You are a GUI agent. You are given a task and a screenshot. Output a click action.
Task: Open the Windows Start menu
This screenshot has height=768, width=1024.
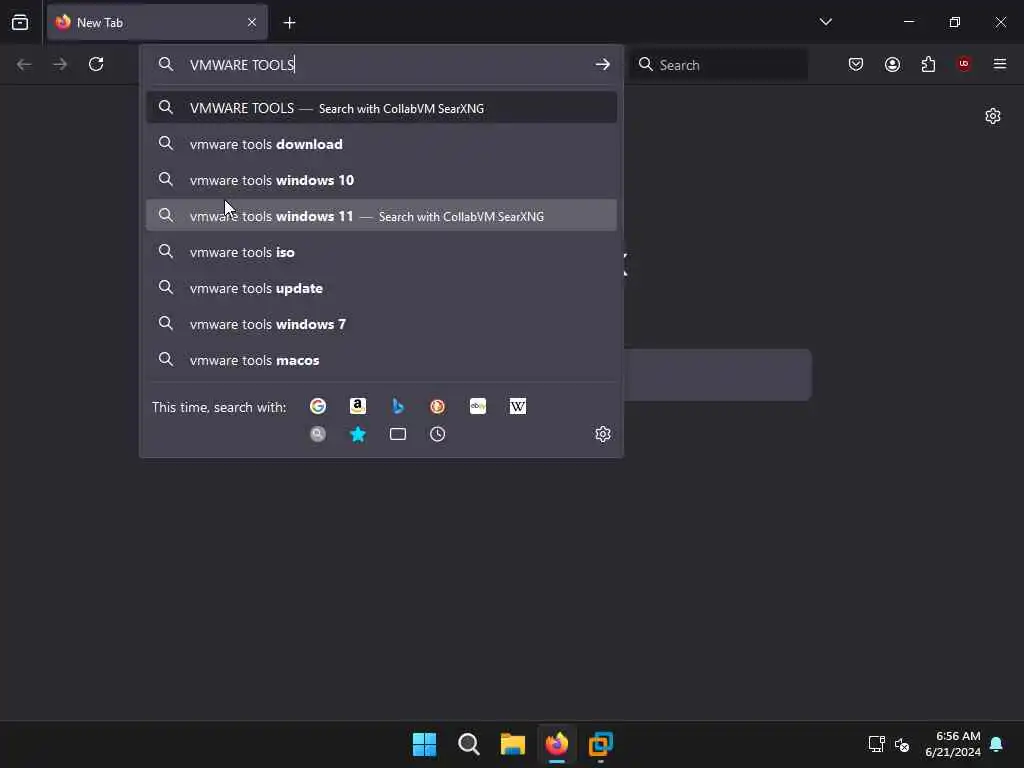tap(424, 744)
